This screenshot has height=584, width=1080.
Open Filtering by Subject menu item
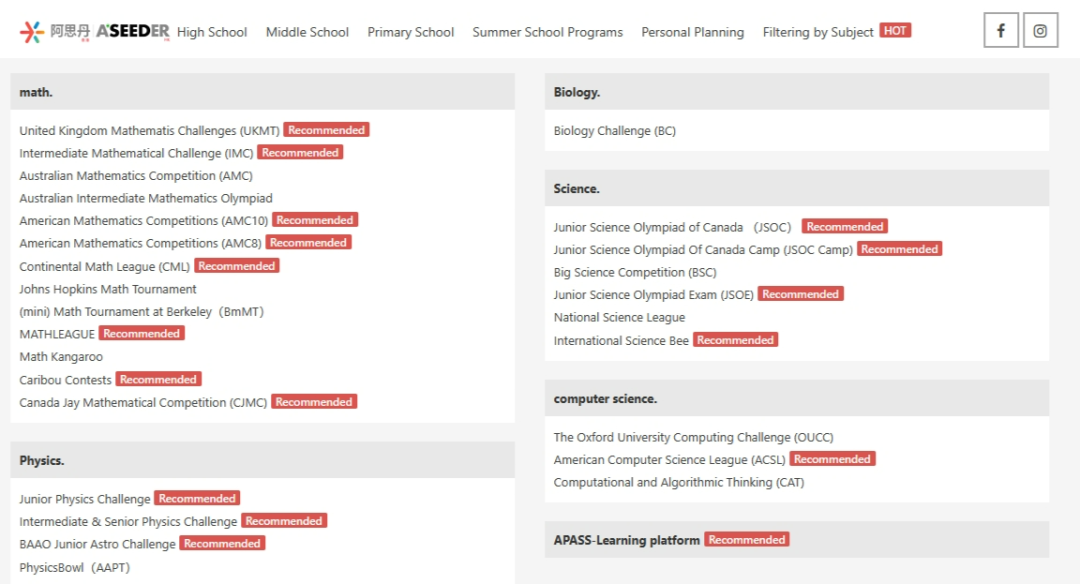[817, 32]
